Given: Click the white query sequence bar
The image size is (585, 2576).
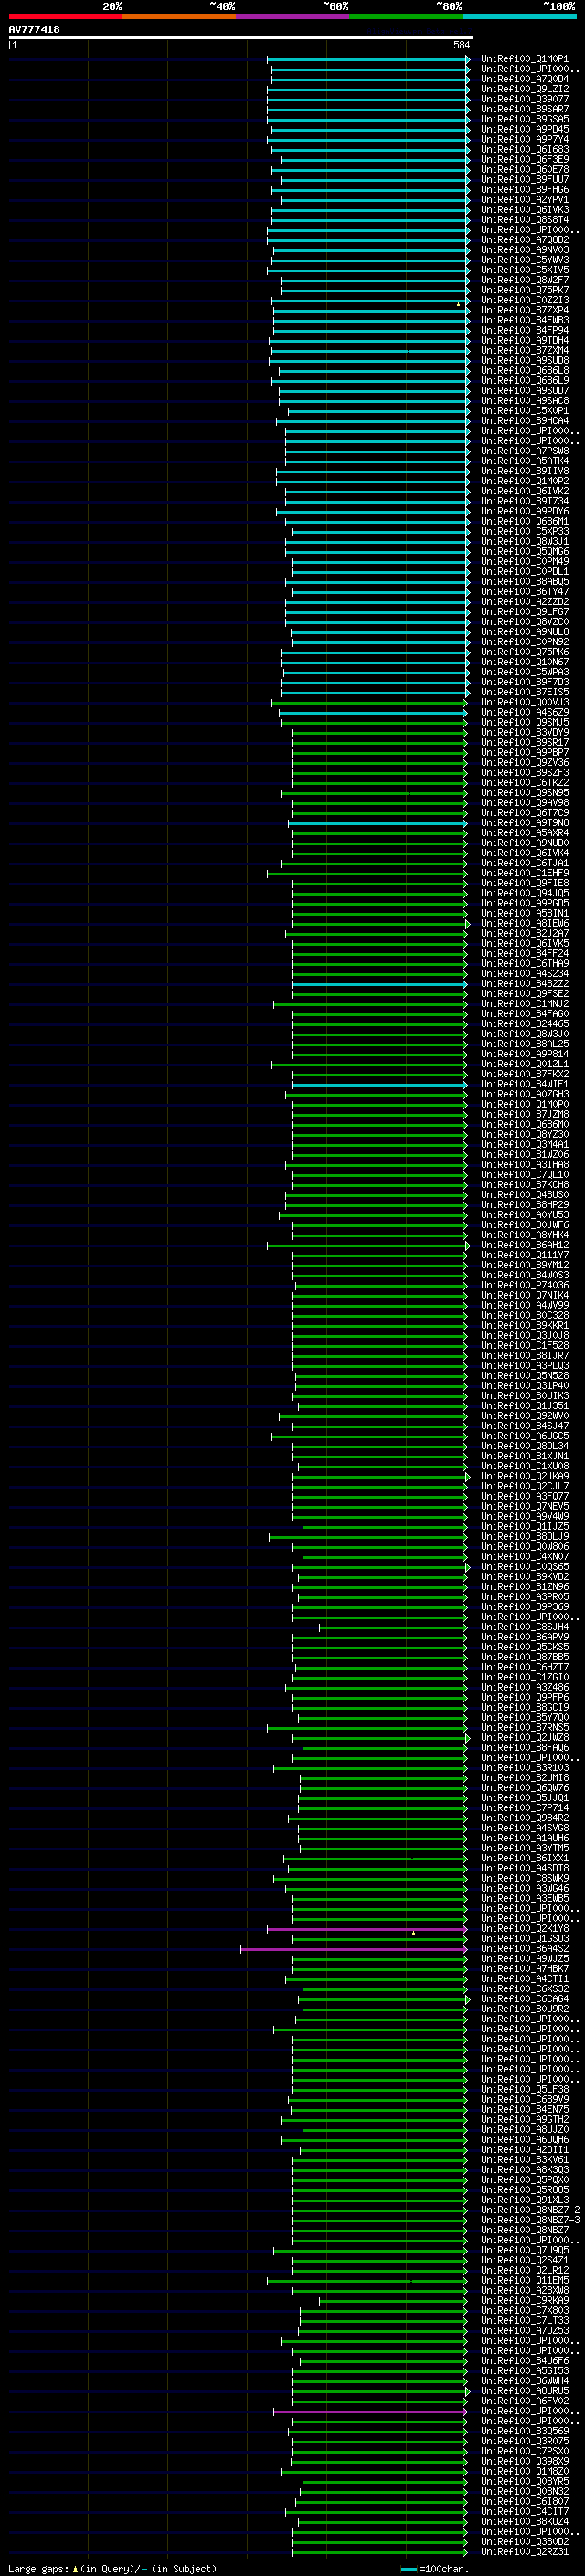Looking at the screenshot, I should [x=241, y=37].
